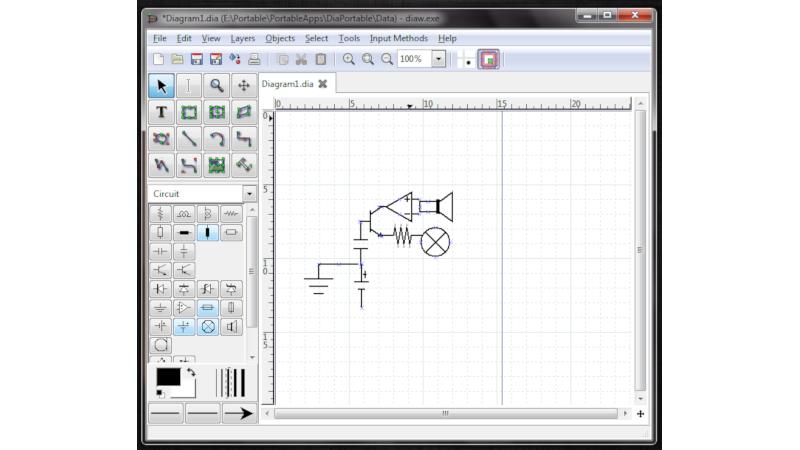Open the zoom percentage dropdown

pyautogui.click(x=438, y=59)
